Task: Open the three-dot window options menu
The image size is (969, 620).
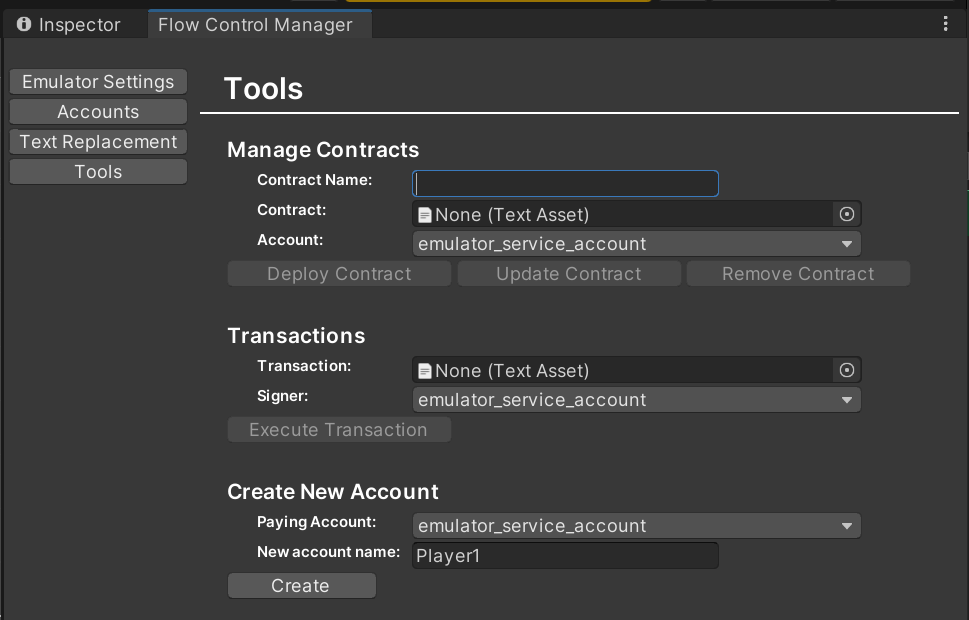Action: point(945,23)
